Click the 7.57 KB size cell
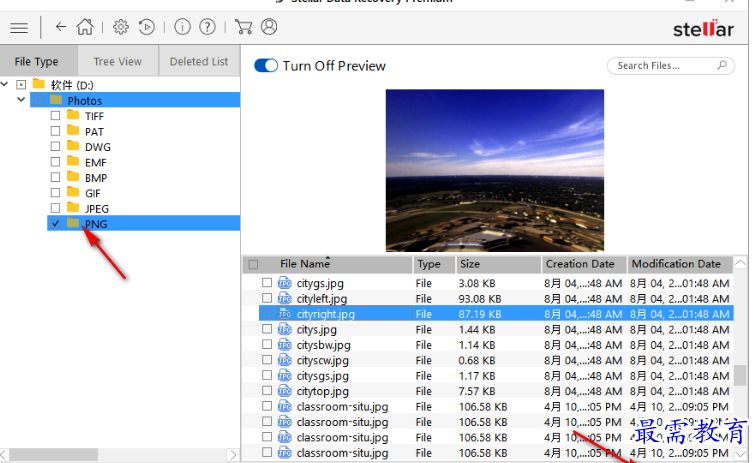The image size is (756, 463). tap(477, 391)
